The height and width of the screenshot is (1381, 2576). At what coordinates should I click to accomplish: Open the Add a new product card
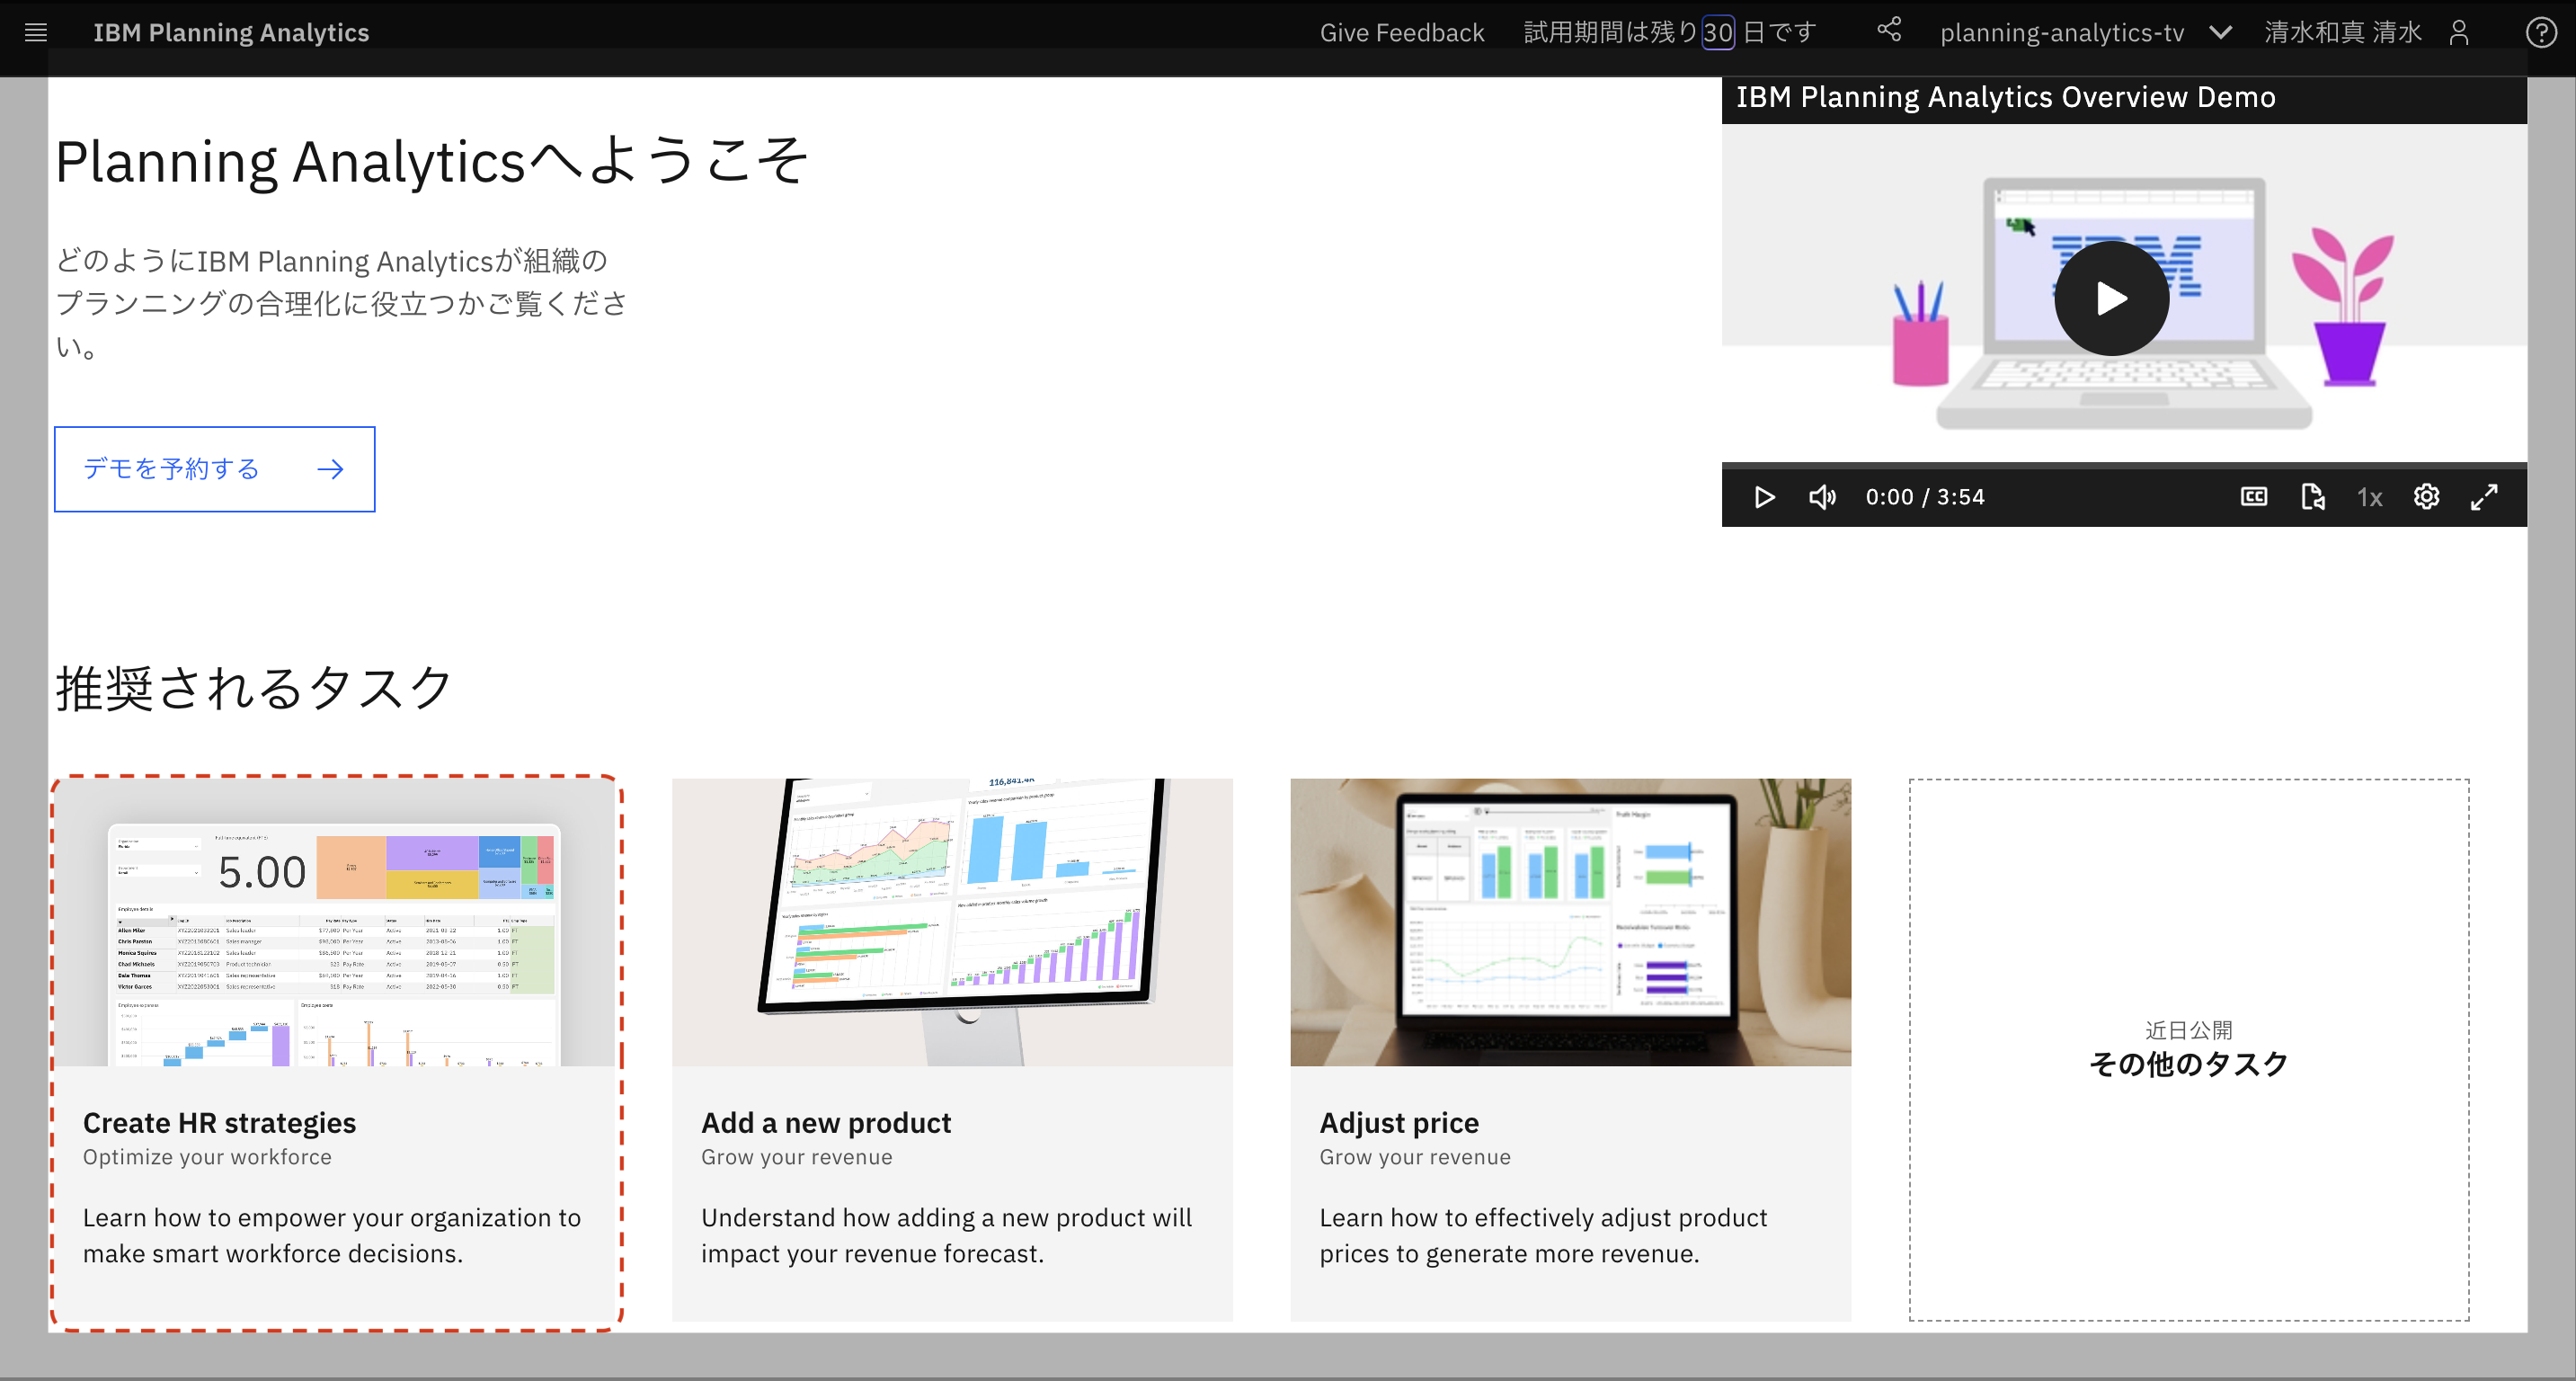(952, 1050)
